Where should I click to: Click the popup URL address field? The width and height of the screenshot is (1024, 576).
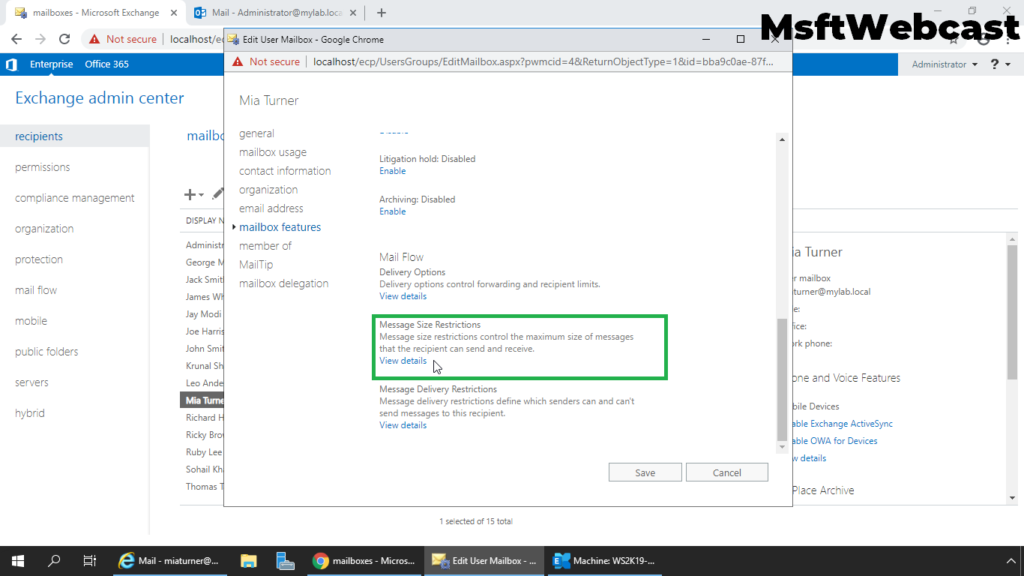[x=543, y=62]
